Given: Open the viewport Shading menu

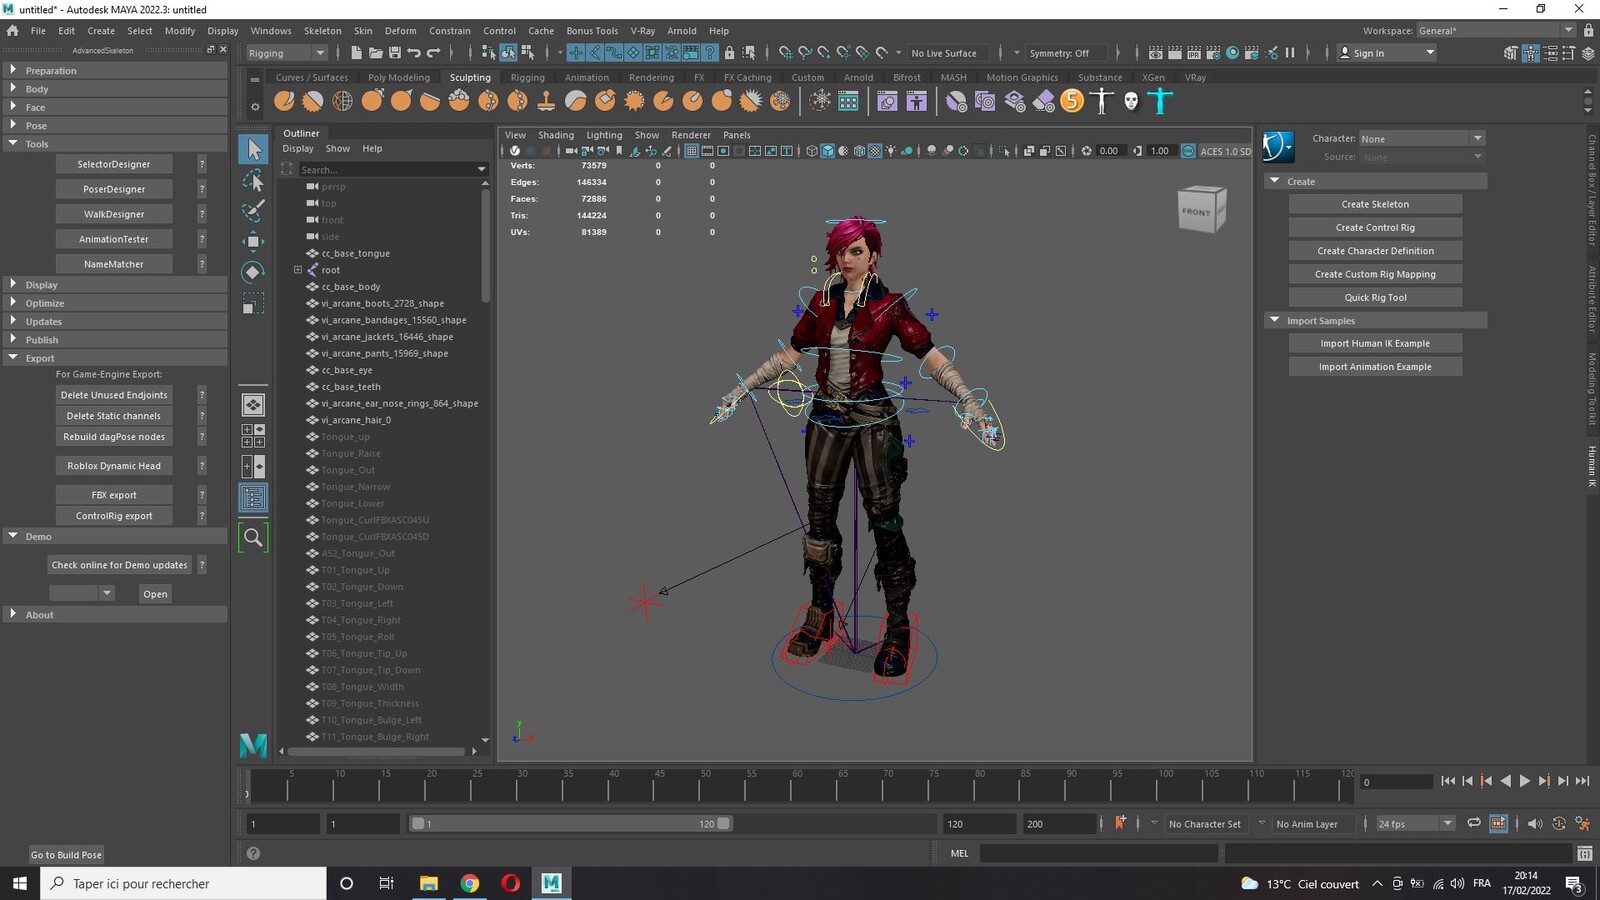Looking at the screenshot, I should coord(556,135).
